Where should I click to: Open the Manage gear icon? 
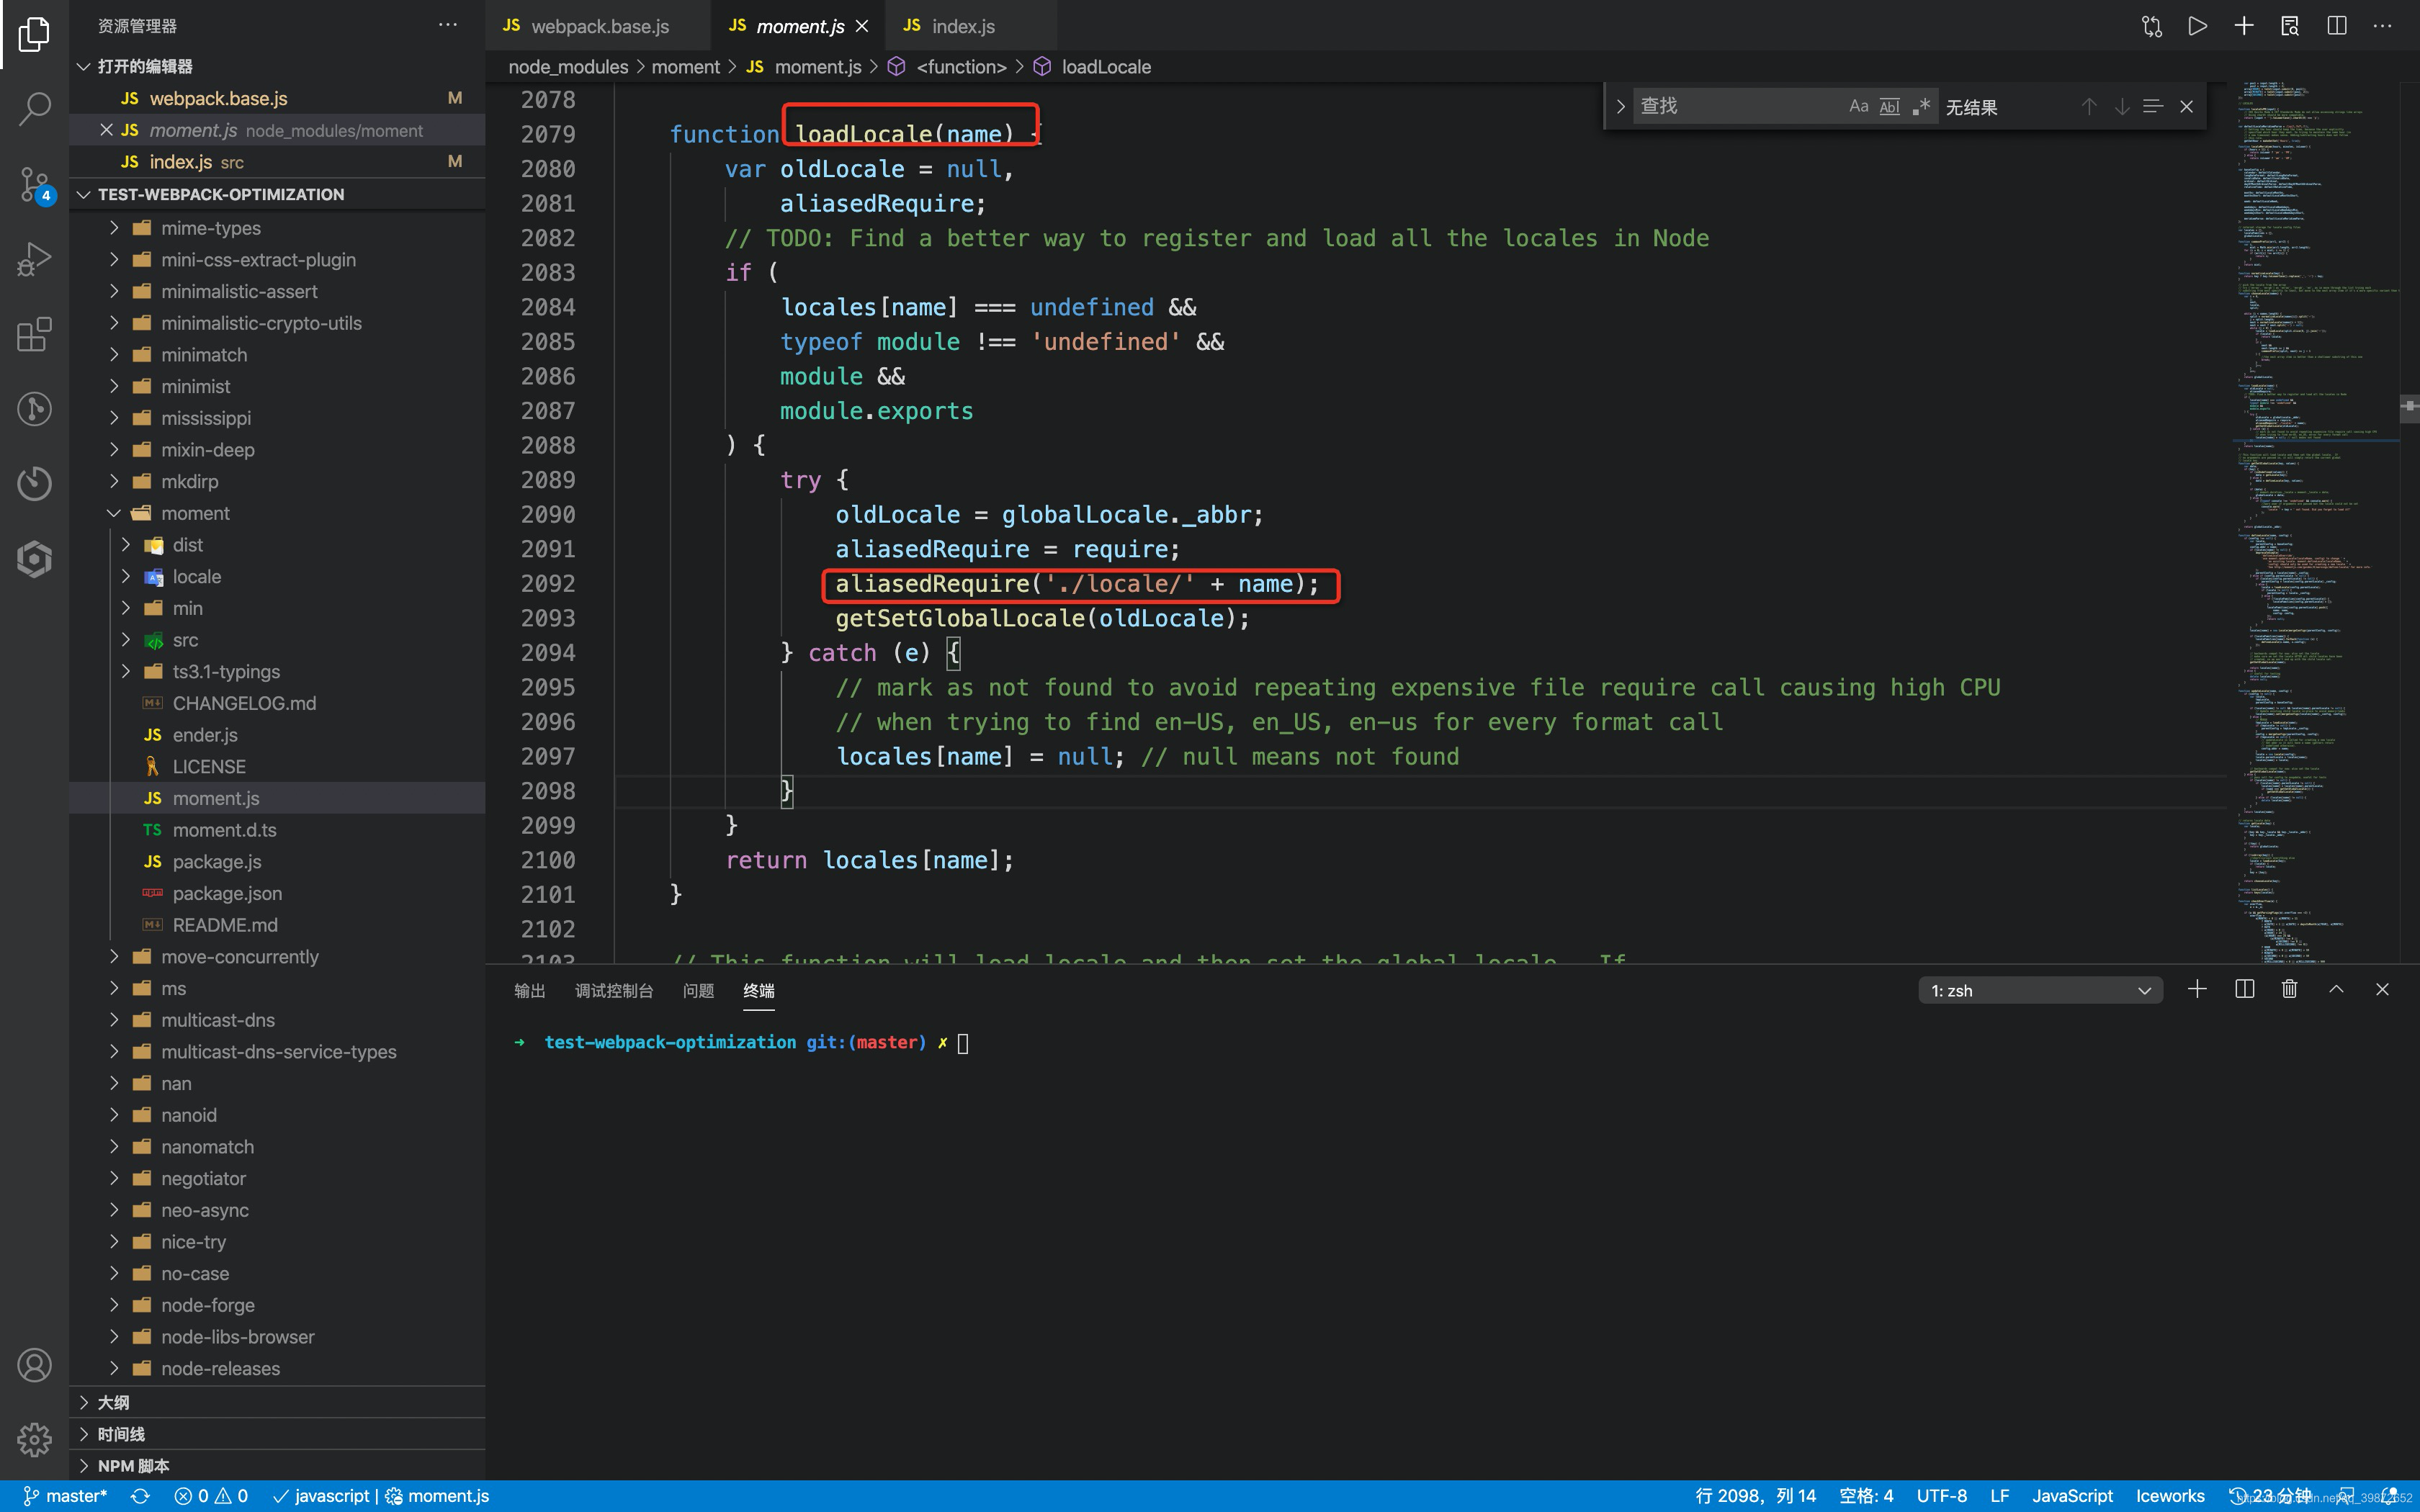pos(34,1440)
